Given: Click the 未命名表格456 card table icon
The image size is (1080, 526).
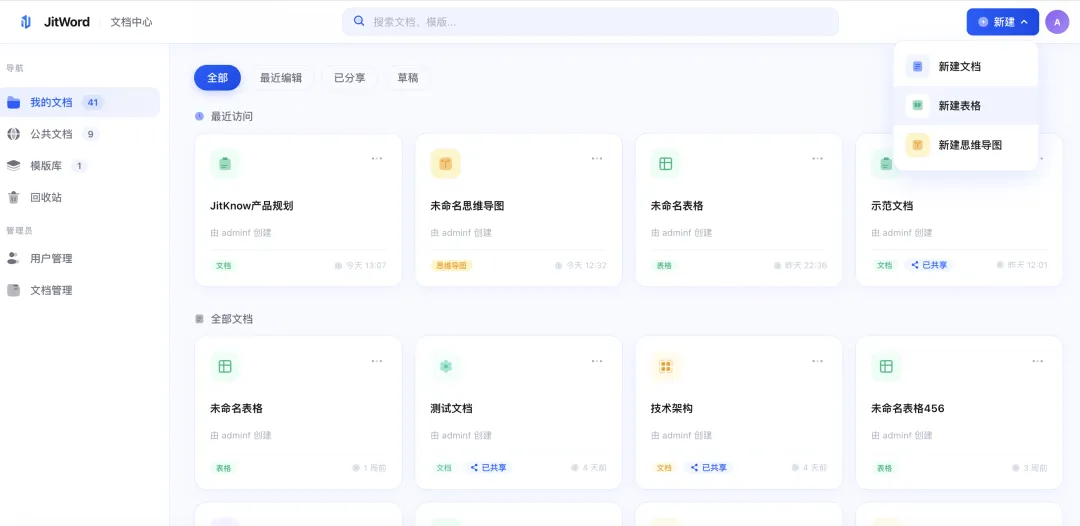Looking at the screenshot, I should (886, 366).
